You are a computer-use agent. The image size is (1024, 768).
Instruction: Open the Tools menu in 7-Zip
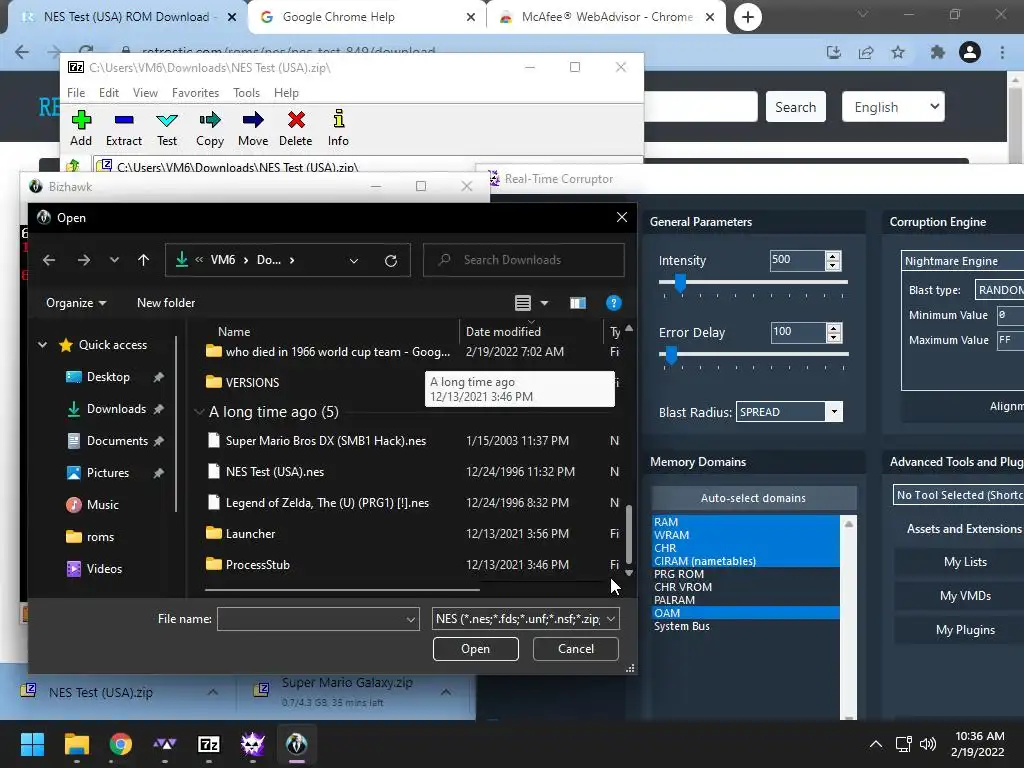click(246, 93)
